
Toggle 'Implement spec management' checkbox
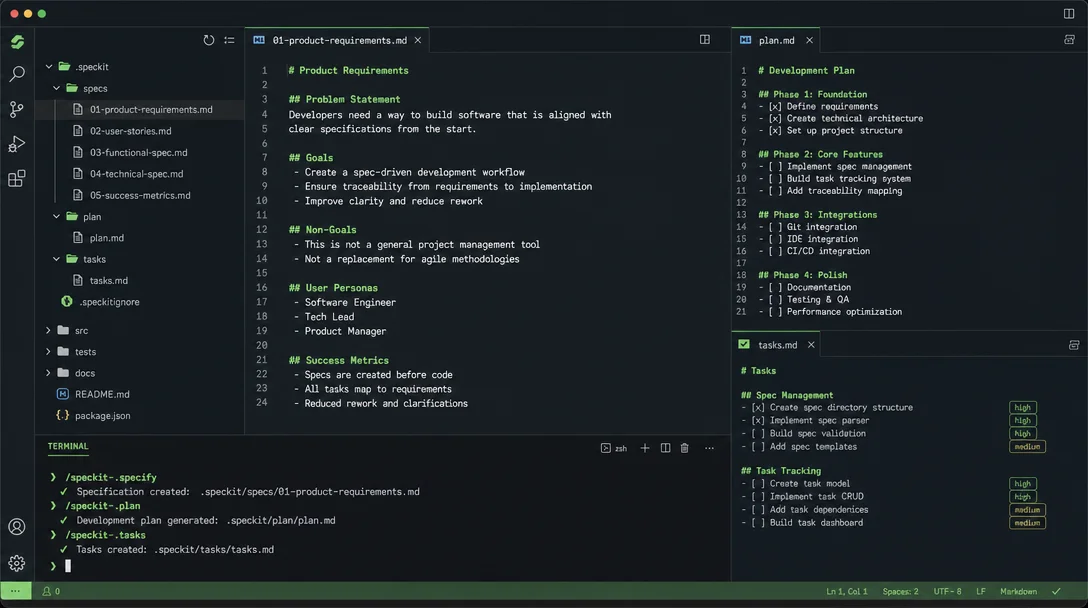775,167
